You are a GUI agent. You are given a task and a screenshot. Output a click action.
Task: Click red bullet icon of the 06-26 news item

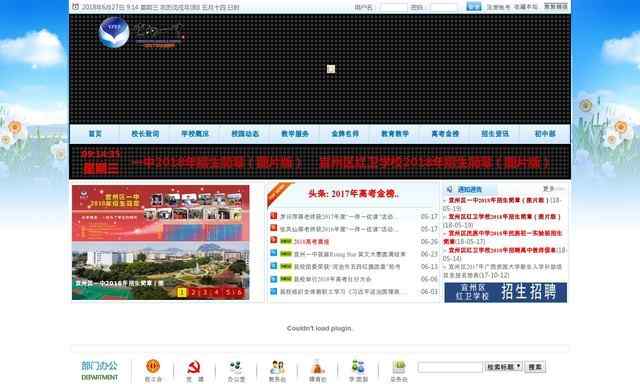274,240
